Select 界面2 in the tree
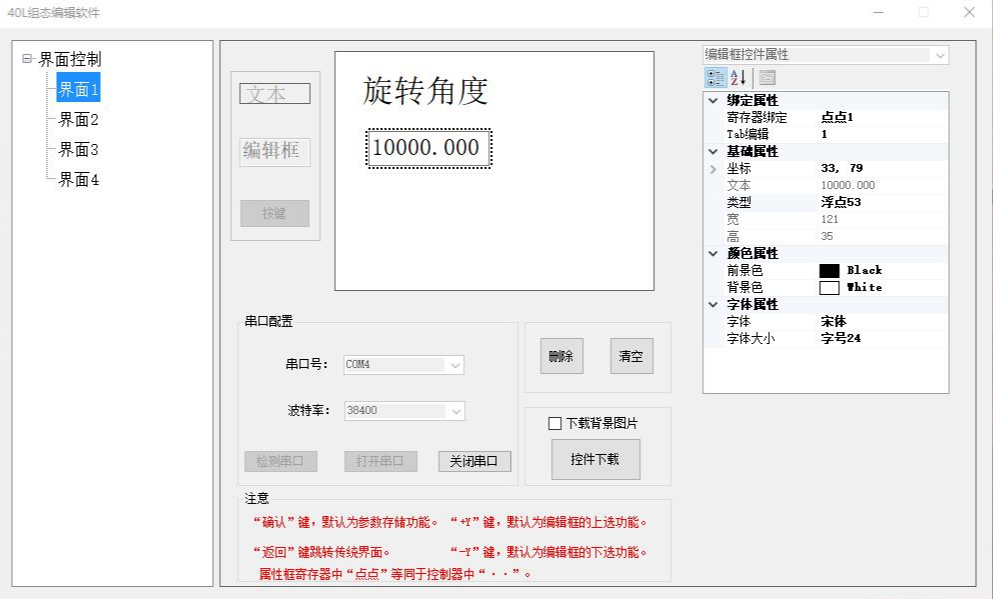This screenshot has width=993, height=599. 79,120
